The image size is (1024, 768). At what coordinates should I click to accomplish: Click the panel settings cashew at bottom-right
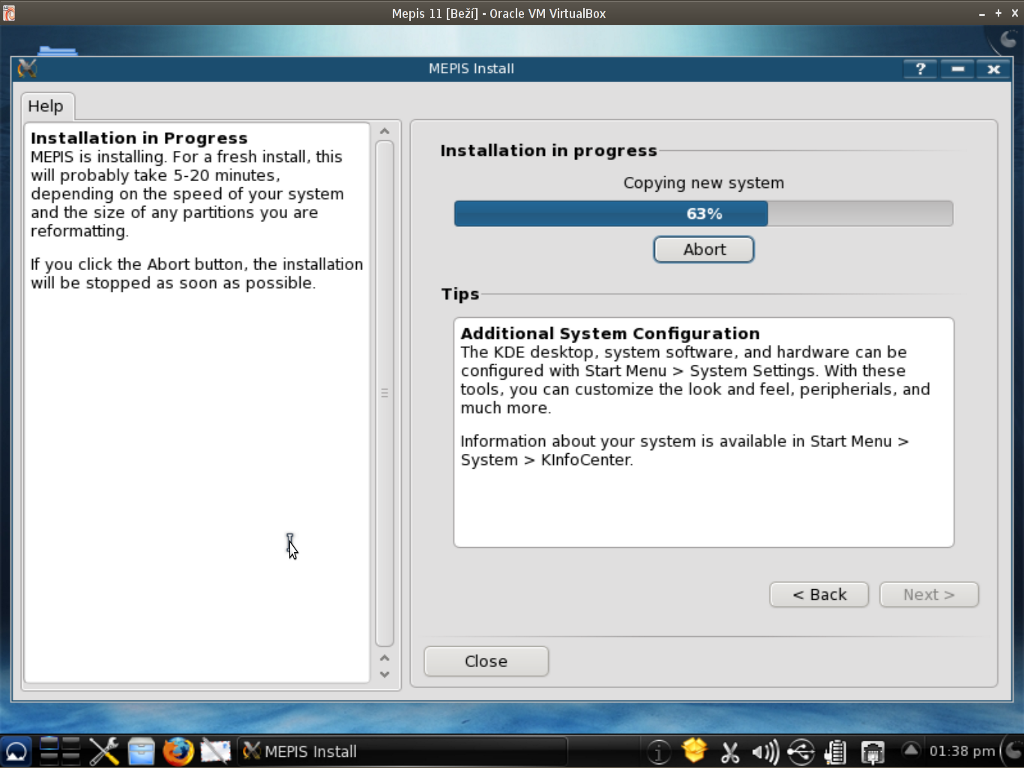tap(1013, 751)
